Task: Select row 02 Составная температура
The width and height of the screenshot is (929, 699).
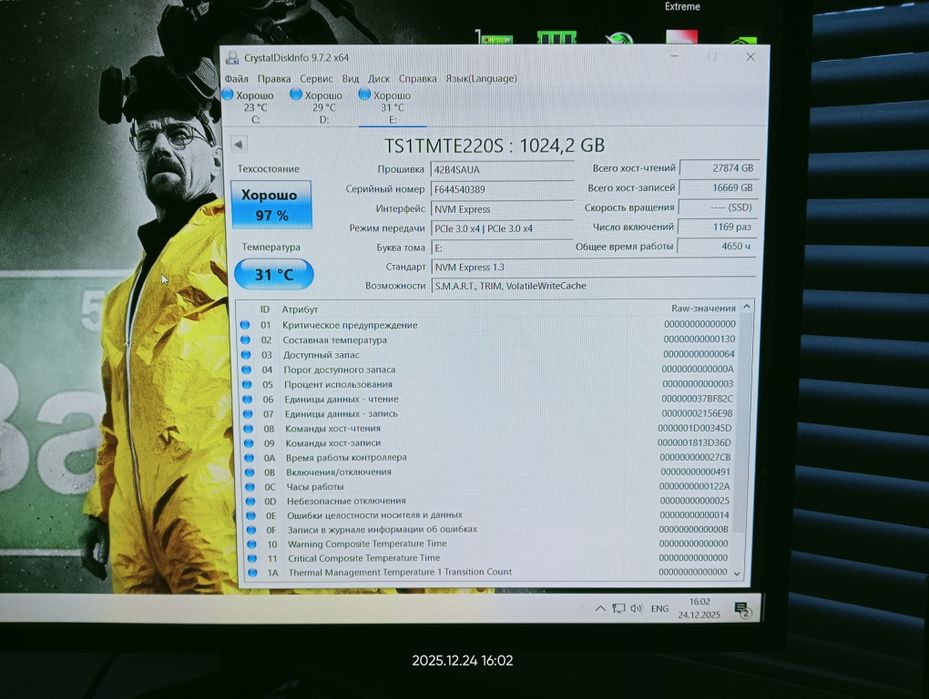Action: point(489,339)
